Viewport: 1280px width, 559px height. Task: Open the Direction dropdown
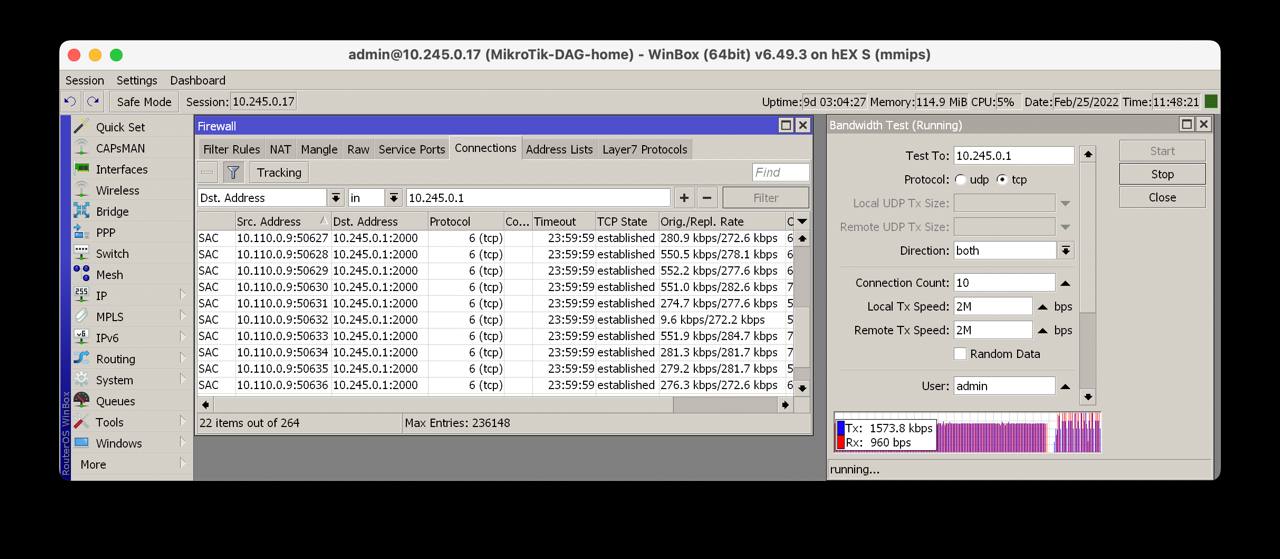[1066, 251]
